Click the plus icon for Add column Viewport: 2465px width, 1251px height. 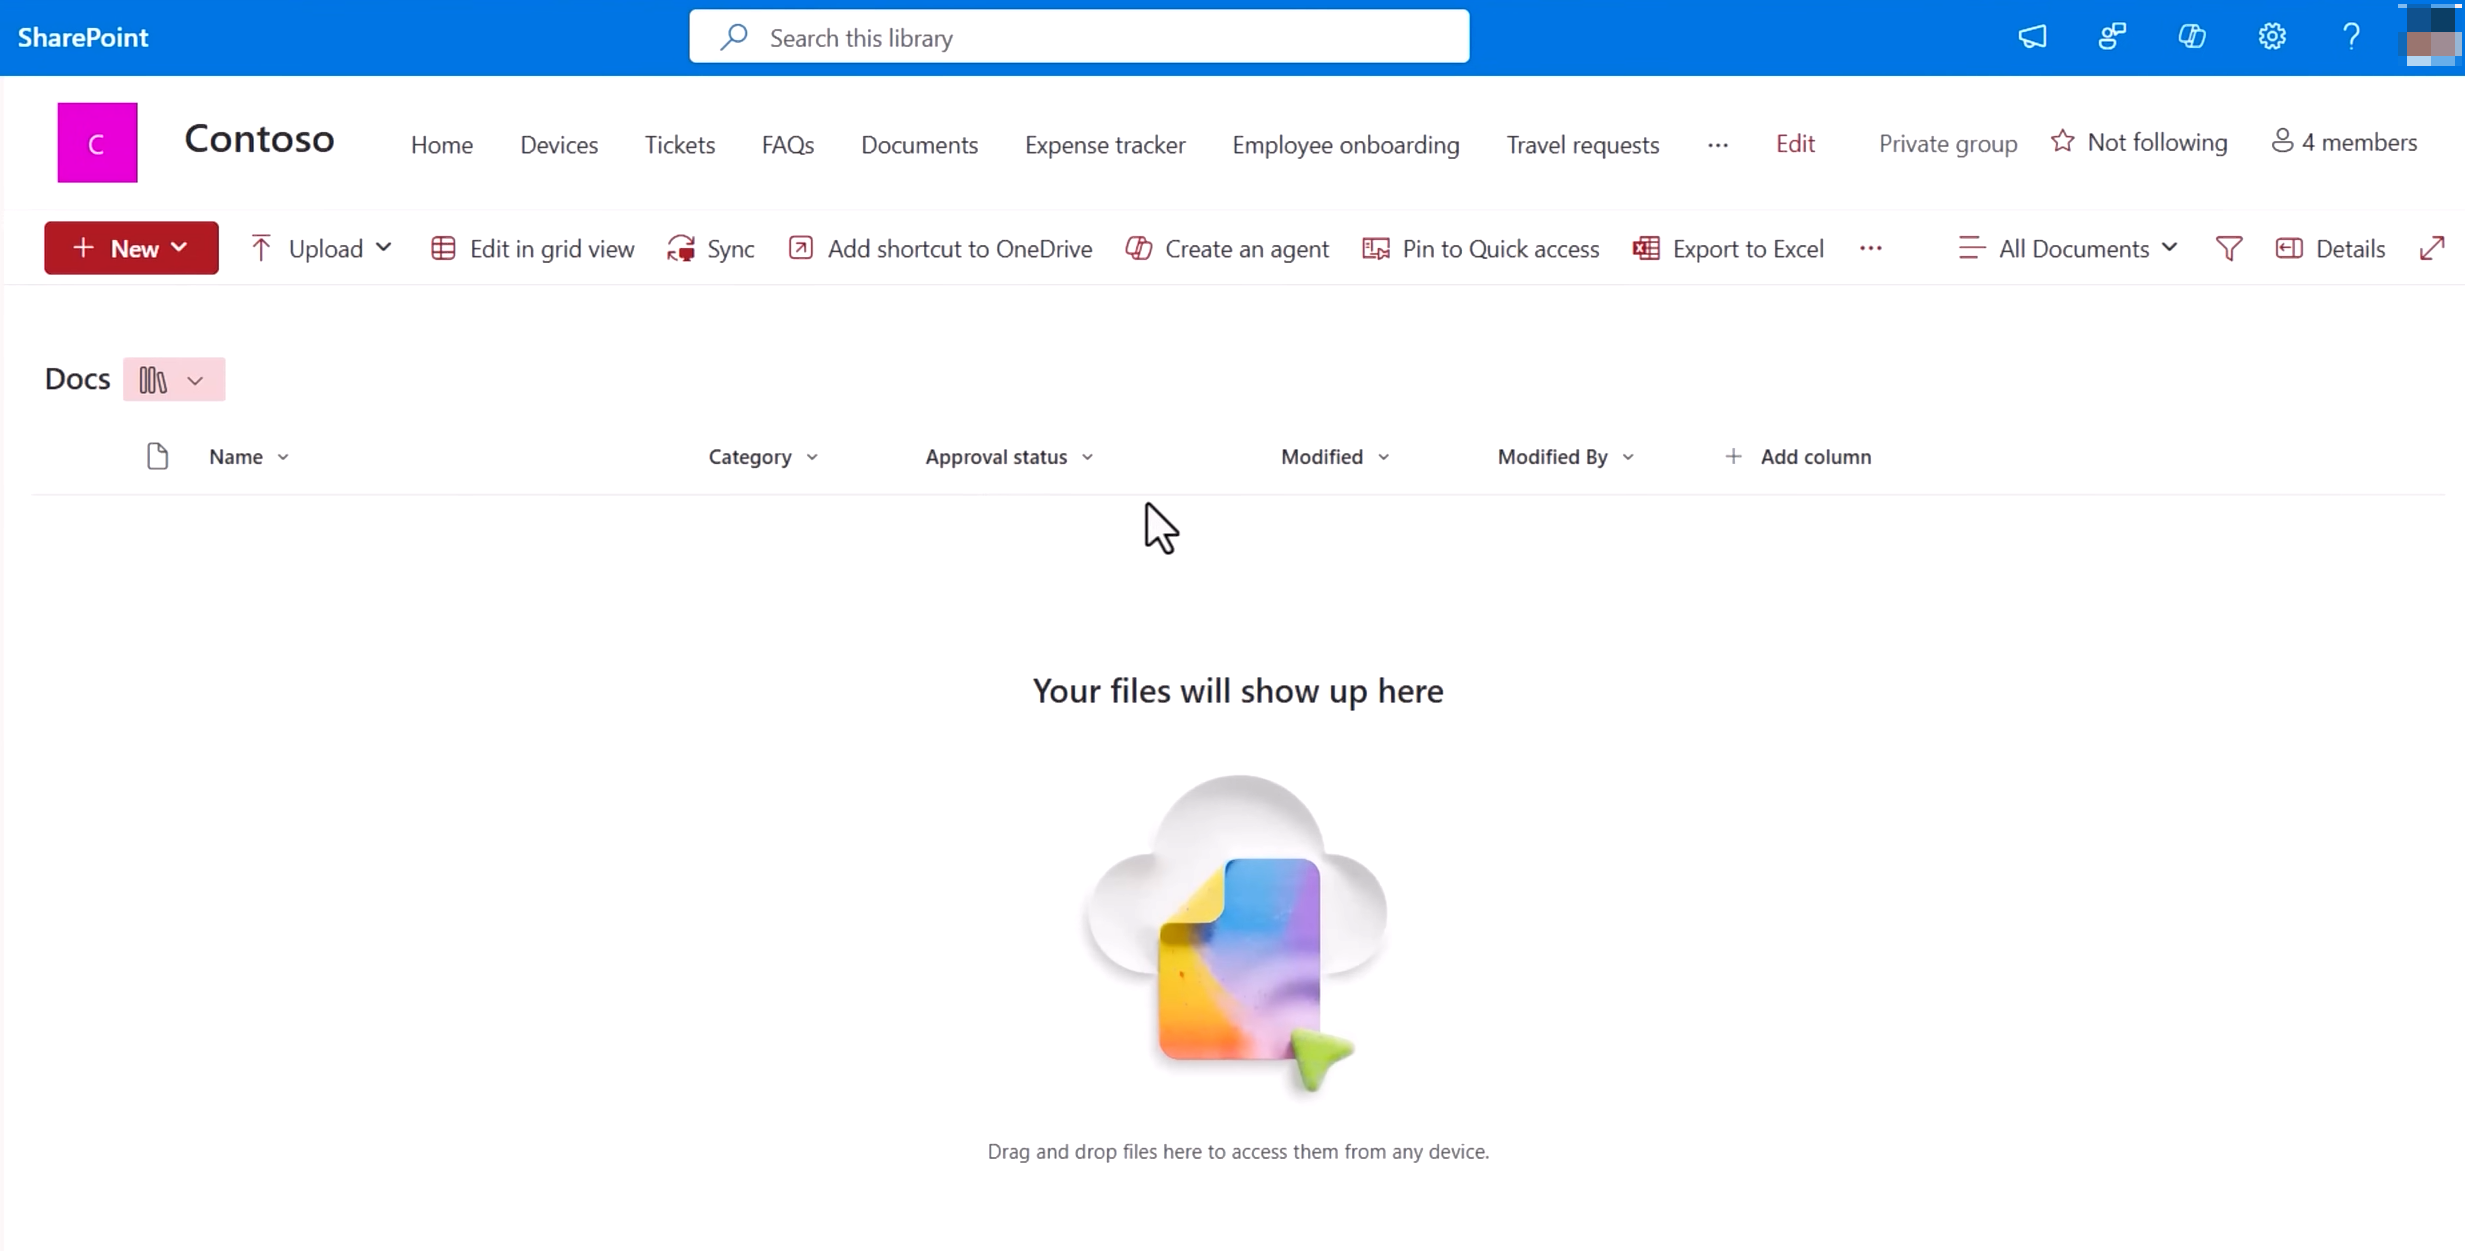tap(1733, 456)
